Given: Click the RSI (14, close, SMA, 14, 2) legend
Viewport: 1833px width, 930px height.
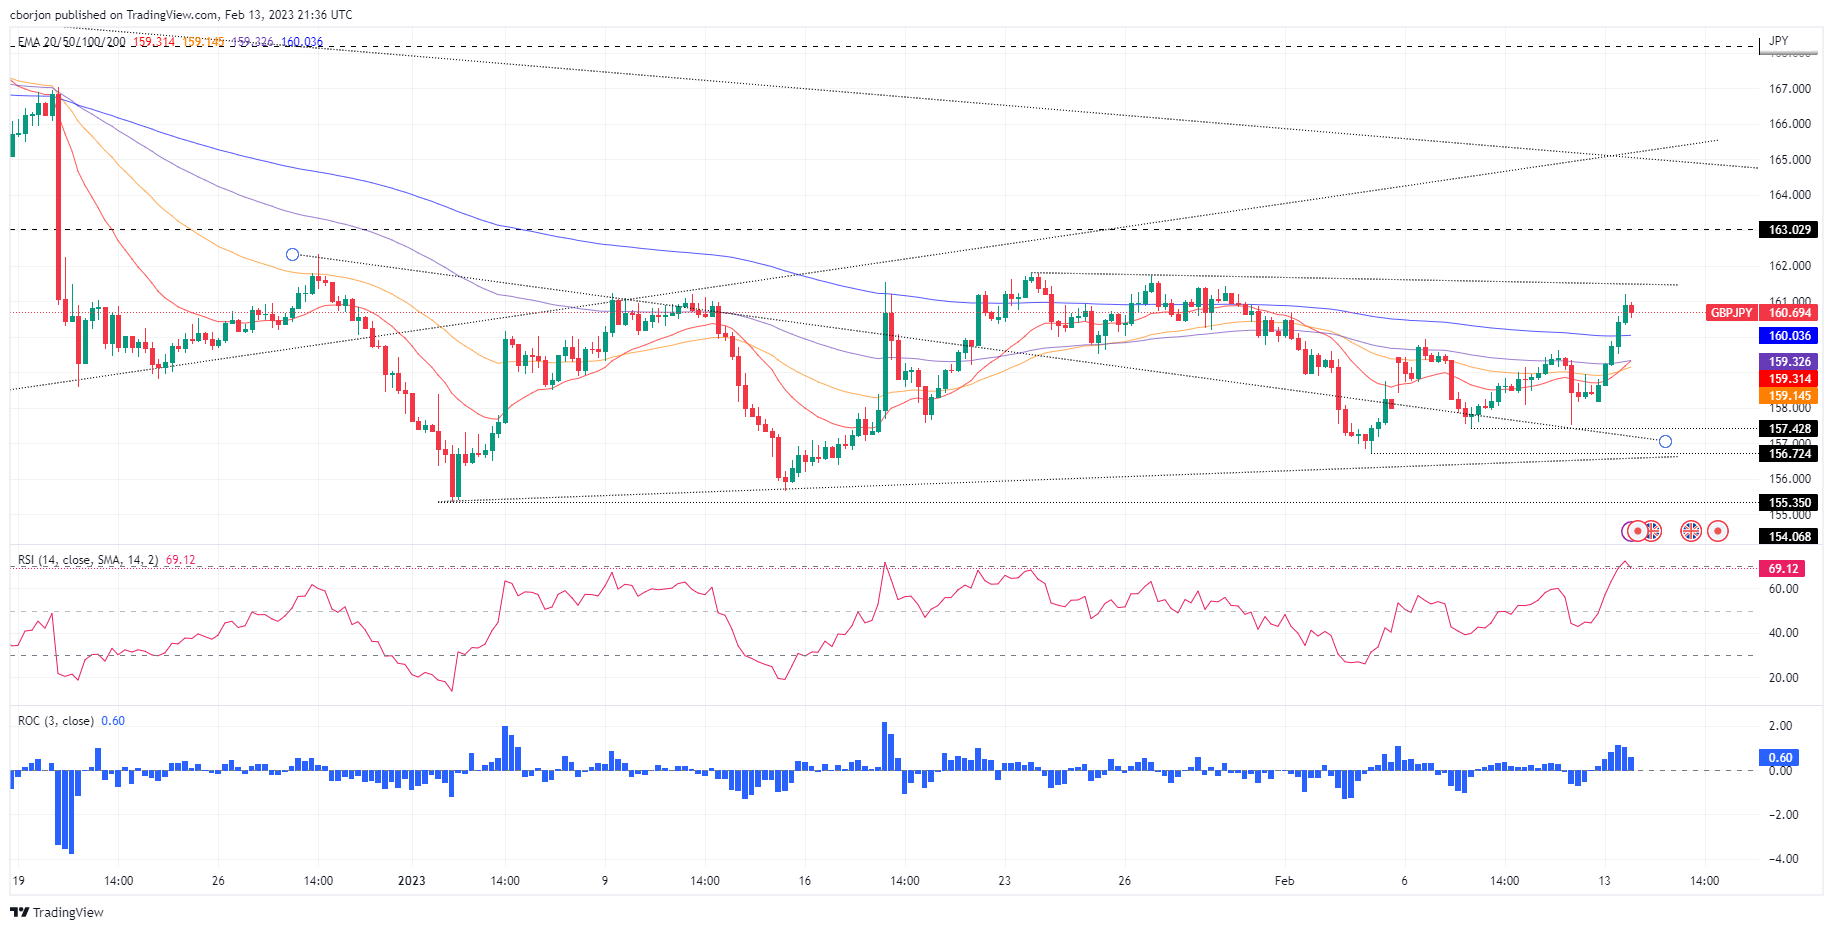Looking at the screenshot, I should click(88, 560).
